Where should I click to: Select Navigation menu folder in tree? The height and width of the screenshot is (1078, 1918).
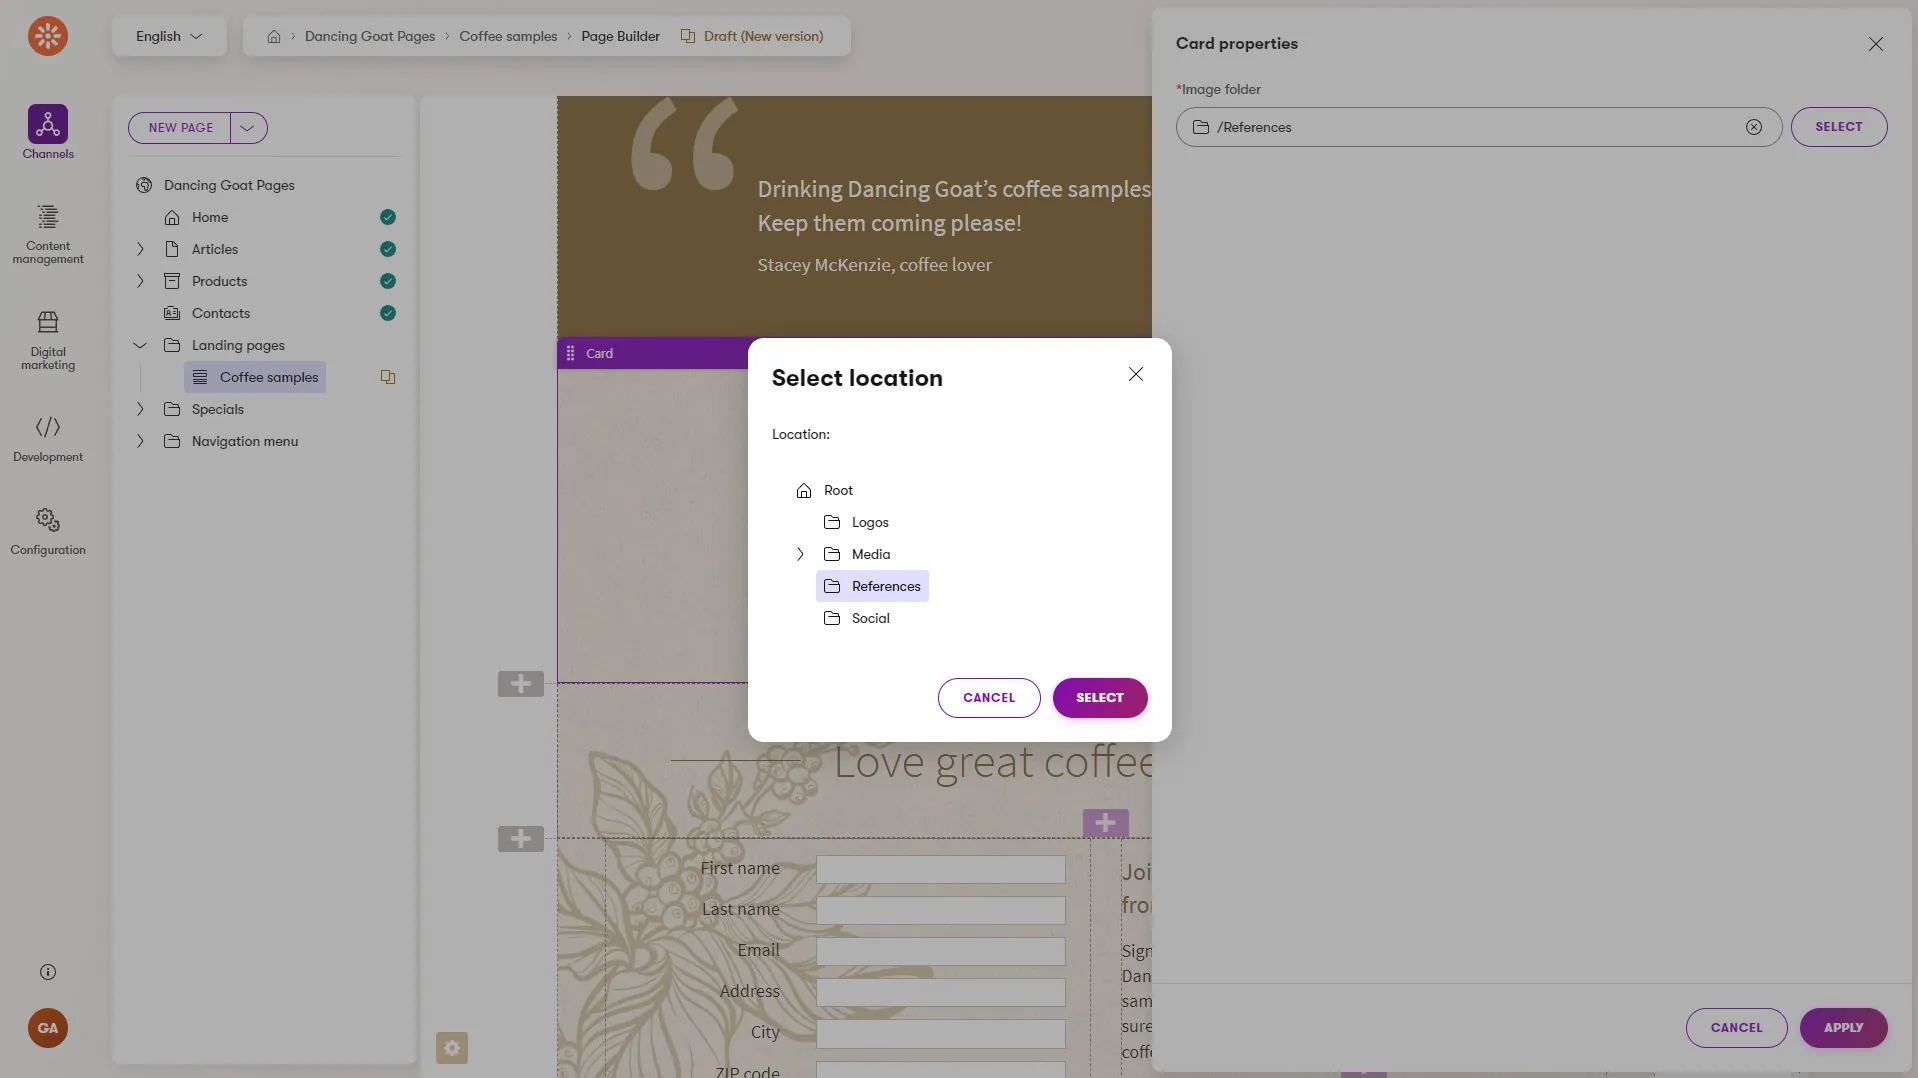(245, 441)
